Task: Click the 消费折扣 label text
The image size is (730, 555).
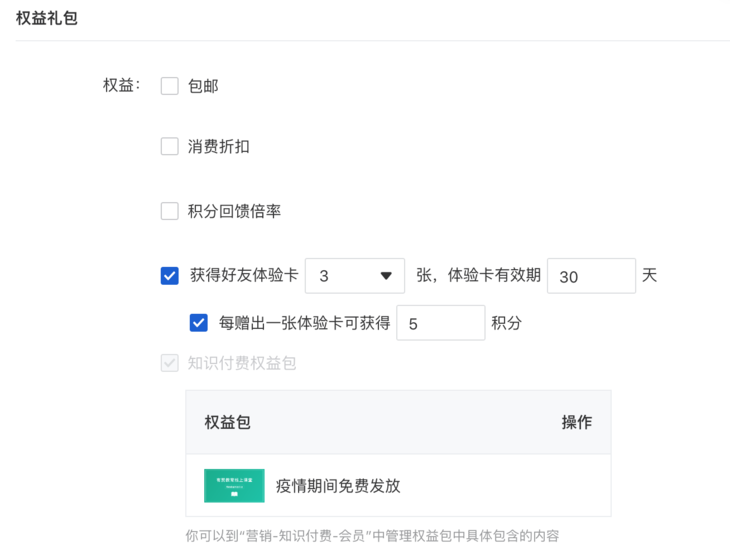Action: (218, 146)
